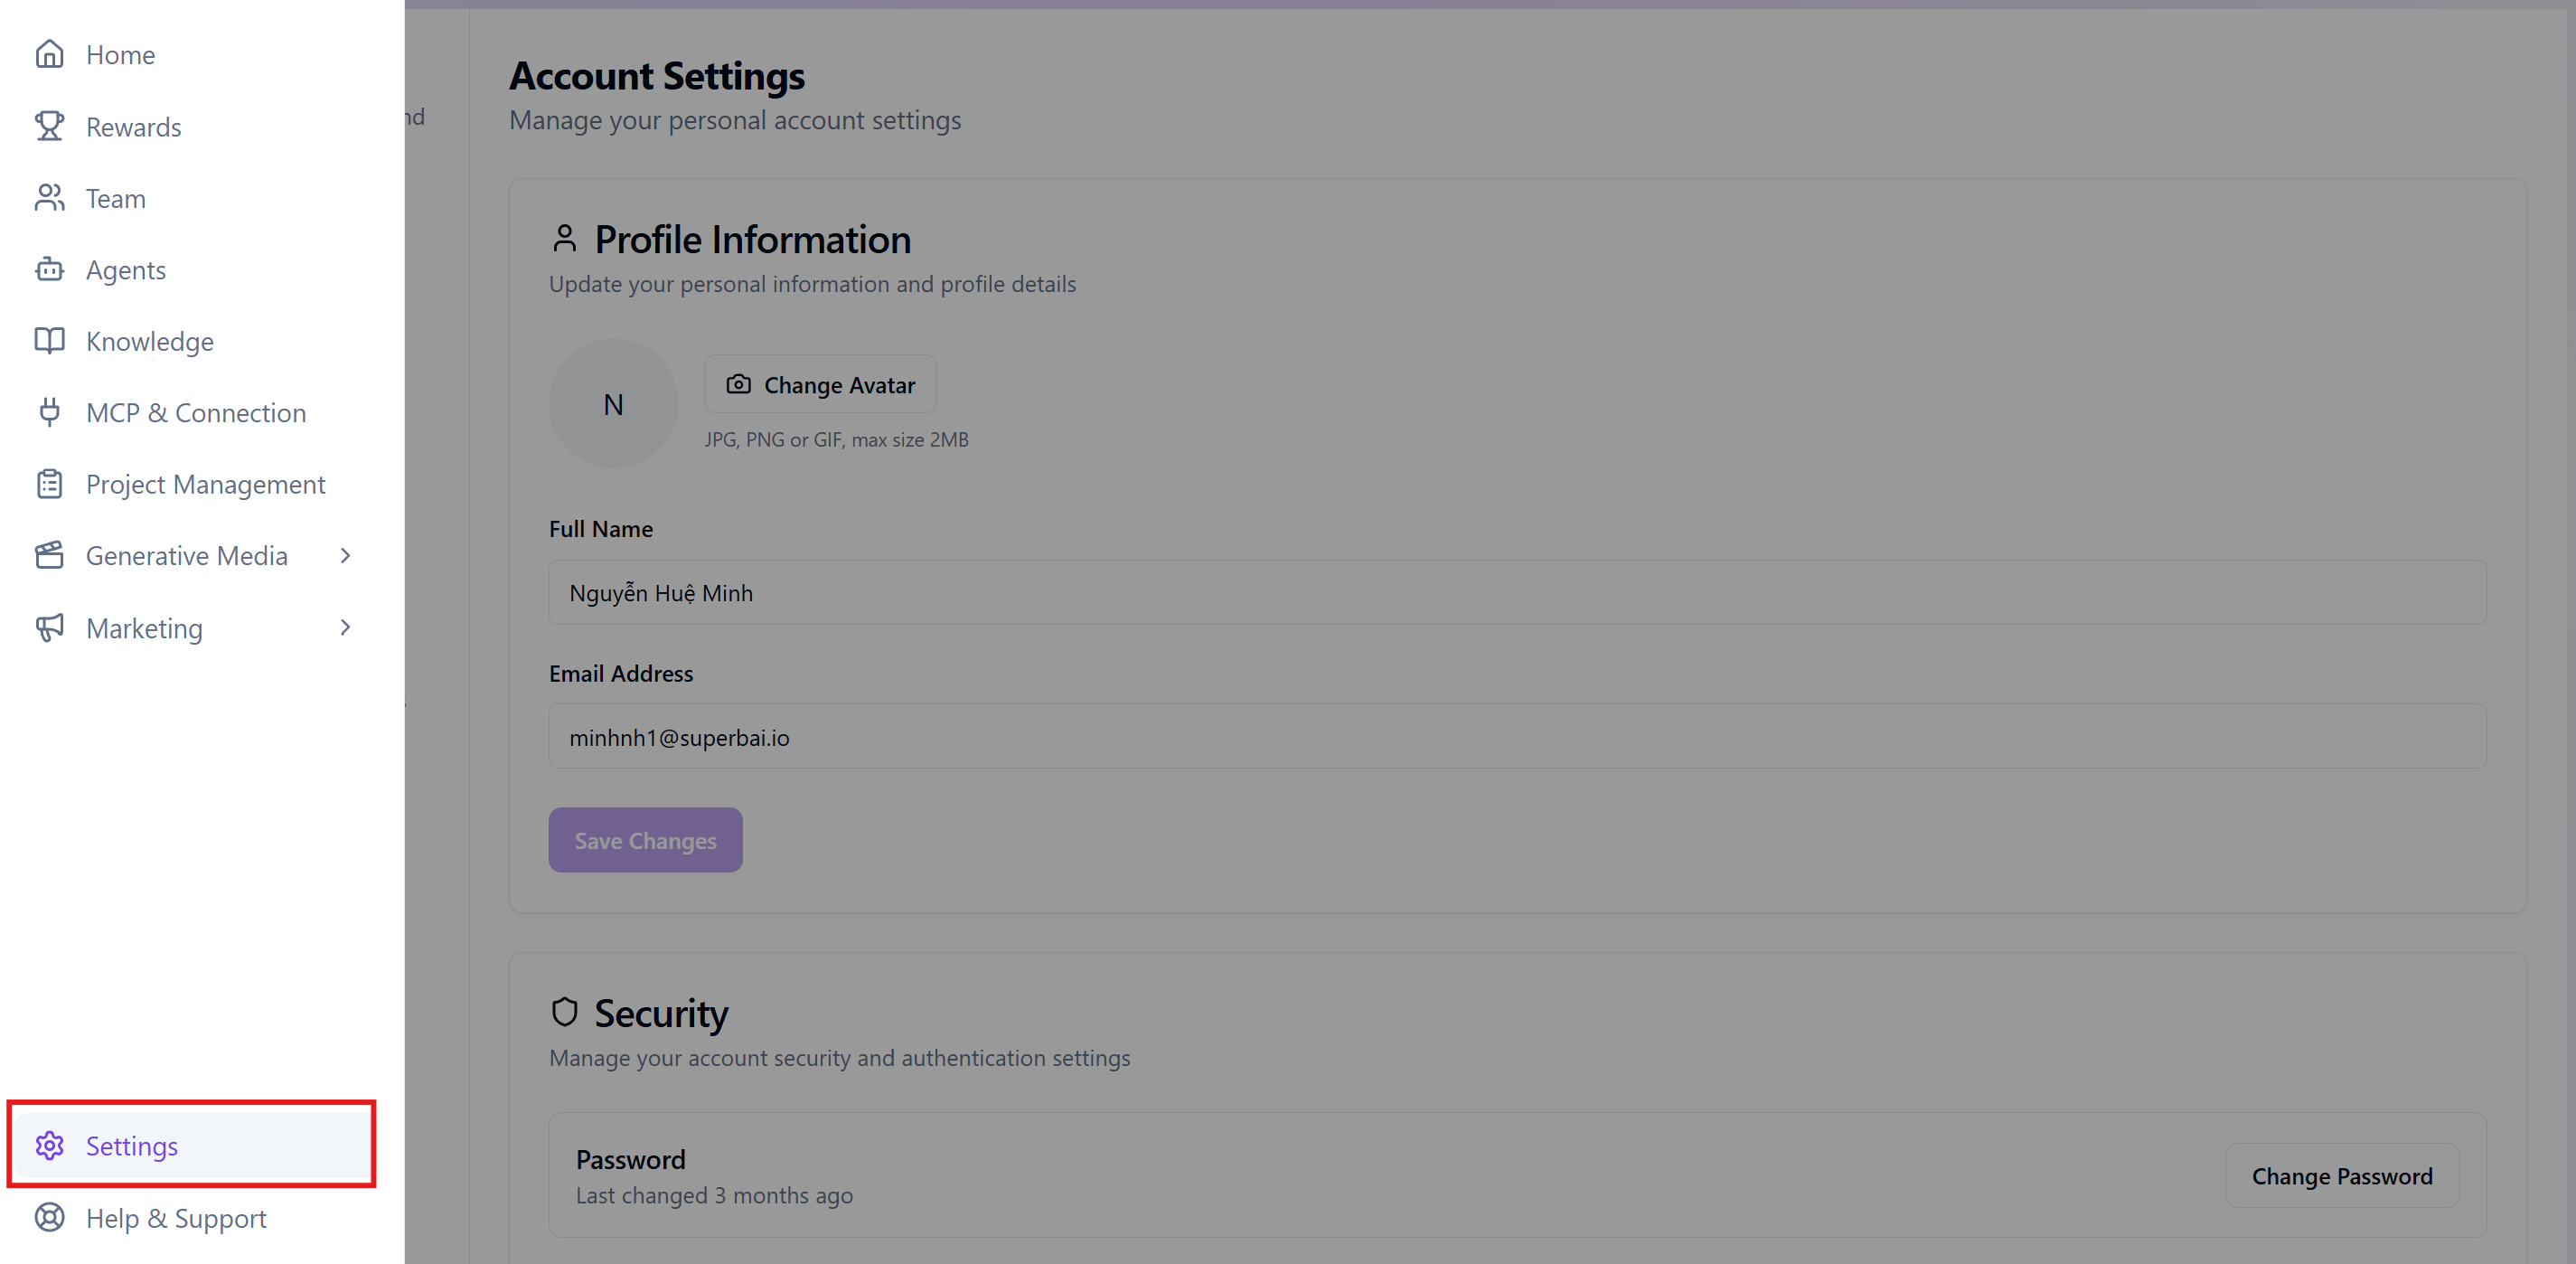The height and width of the screenshot is (1264, 2576).
Task: Click the Rewards trophy icon
Action: [x=49, y=126]
